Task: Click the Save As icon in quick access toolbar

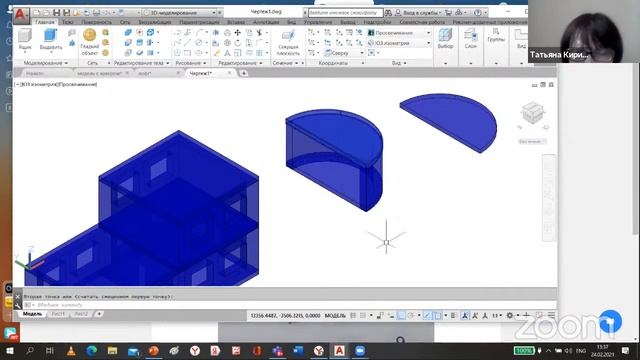Action: [66, 13]
